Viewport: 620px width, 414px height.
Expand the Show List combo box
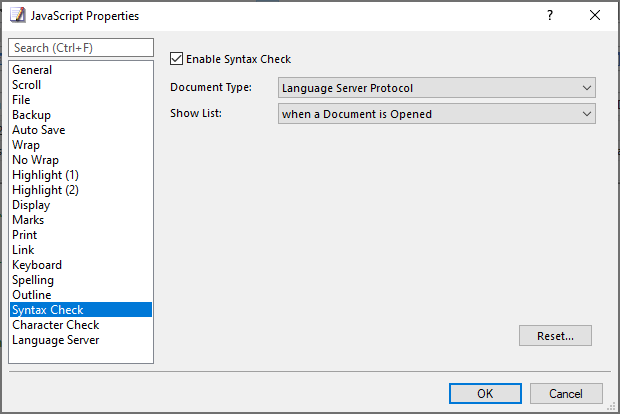[x=437, y=114]
